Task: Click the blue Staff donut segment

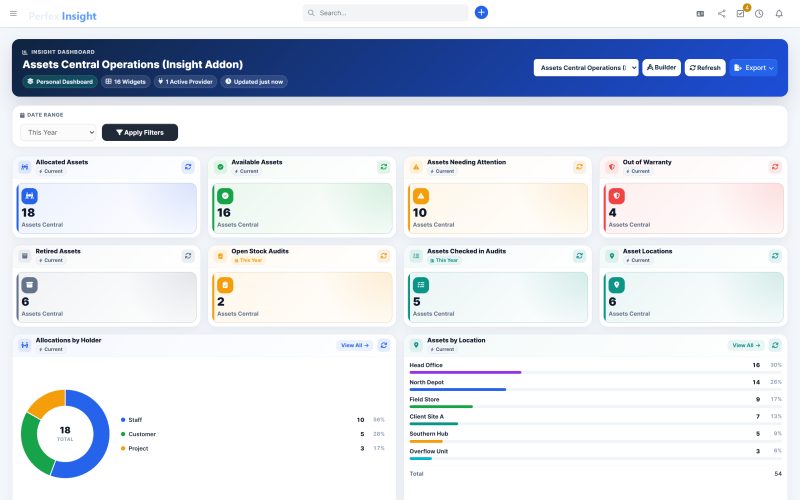Action: [100, 439]
